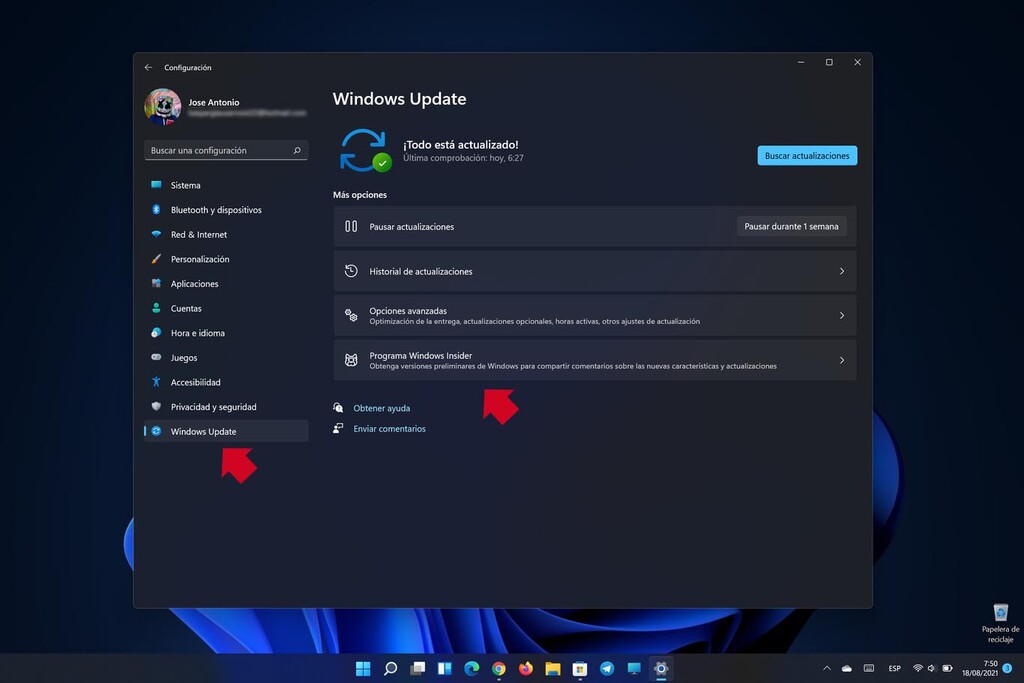Open Cuentas settings
Image resolution: width=1024 pixels, height=683 pixels.
tap(226, 308)
